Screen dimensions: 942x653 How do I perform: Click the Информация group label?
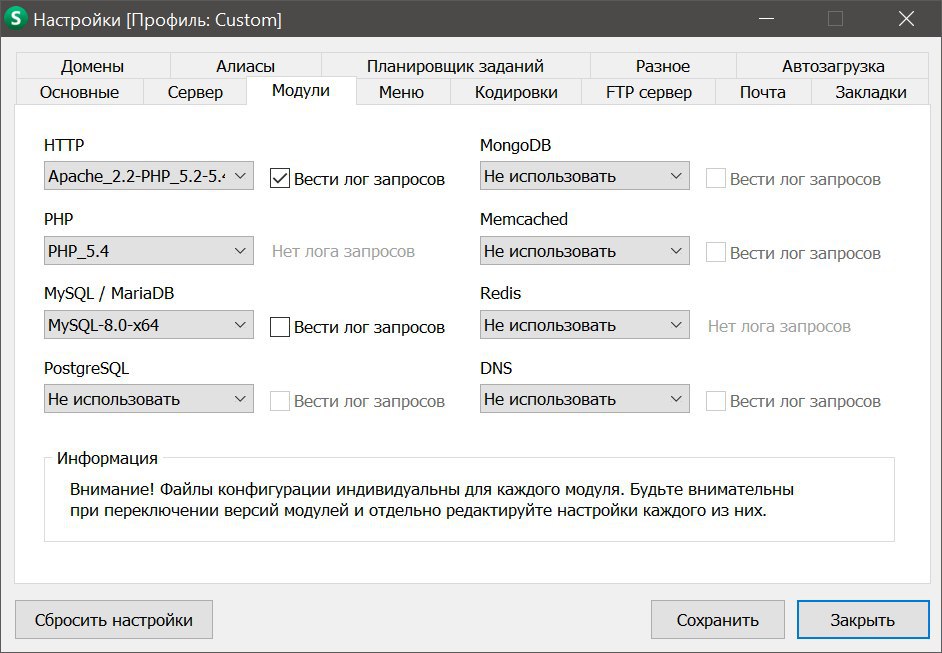pyautogui.click(x=107, y=458)
